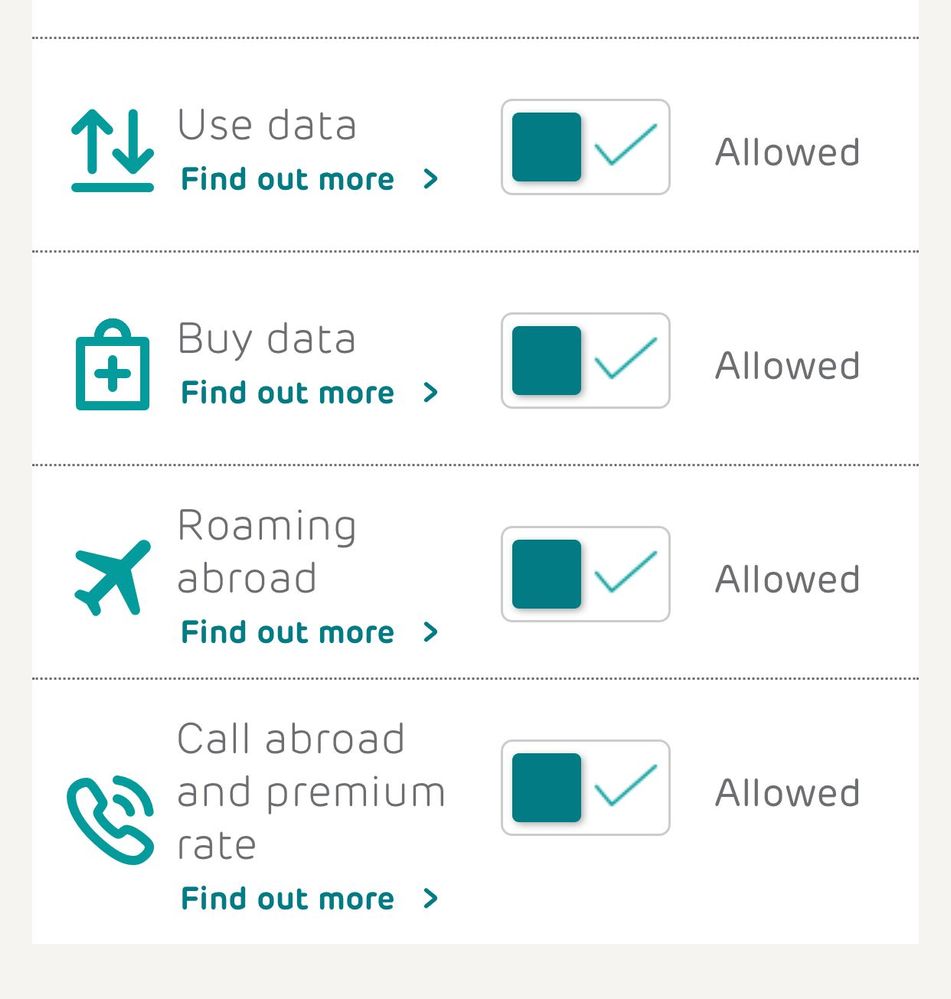This screenshot has height=999, width=951.
Task: Click the Use data arrows icon
Action: 112,150
